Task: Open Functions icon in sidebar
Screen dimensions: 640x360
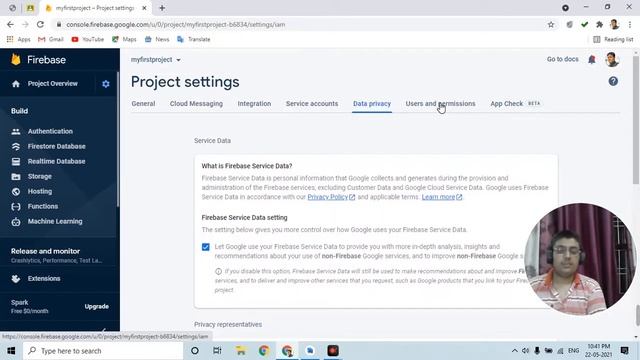Action: (x=16, y=207)
